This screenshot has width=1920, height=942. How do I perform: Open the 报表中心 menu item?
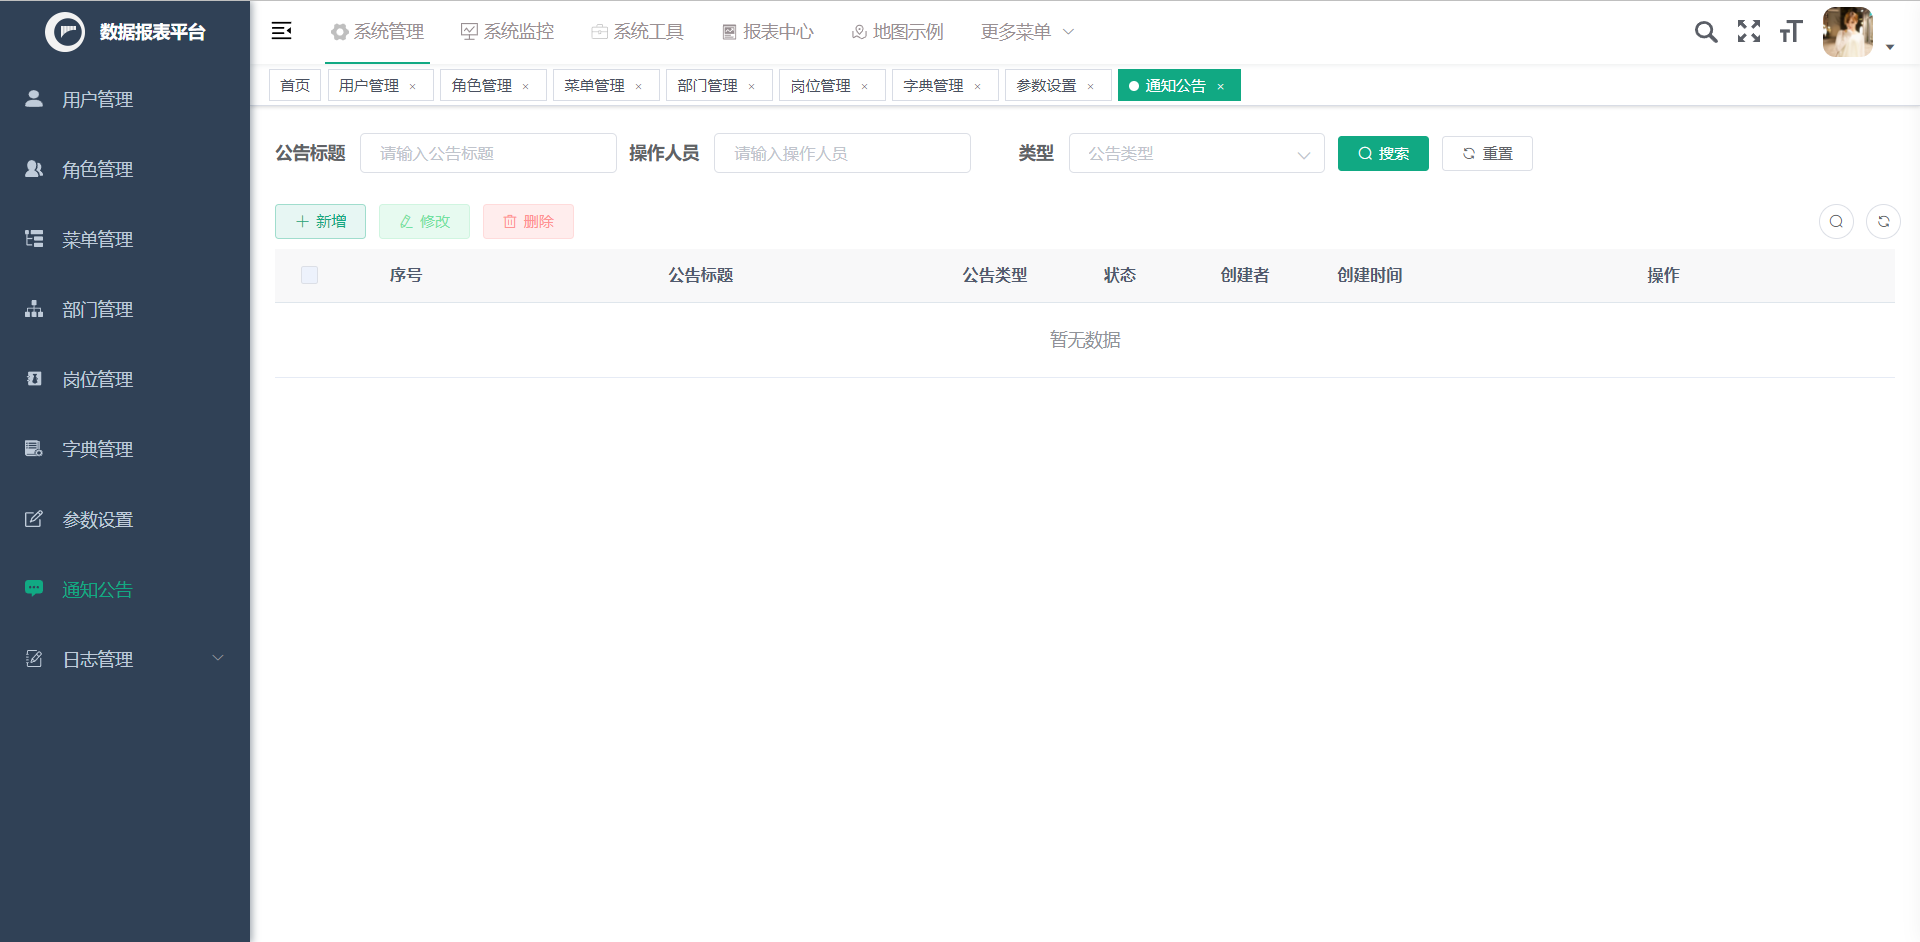pos(767,31)
